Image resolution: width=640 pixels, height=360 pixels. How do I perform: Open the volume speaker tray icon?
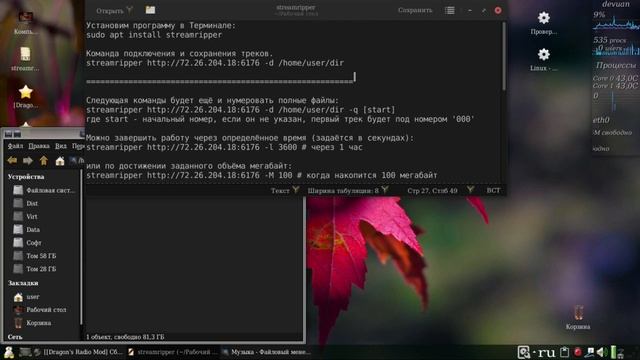tap(602, 352)
